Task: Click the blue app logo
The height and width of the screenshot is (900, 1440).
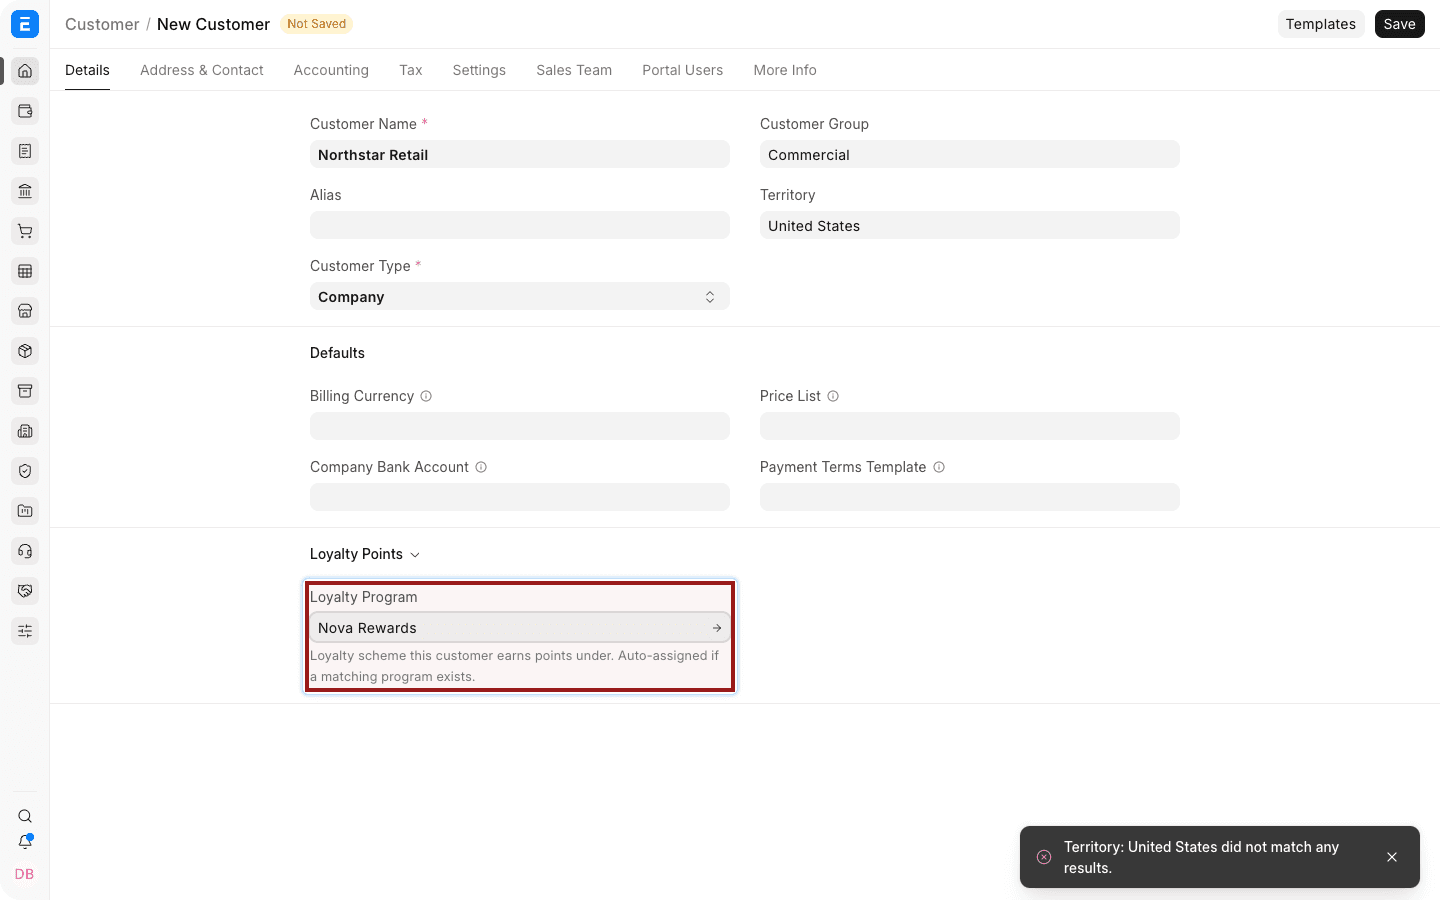Action: (x=25, y=24)
